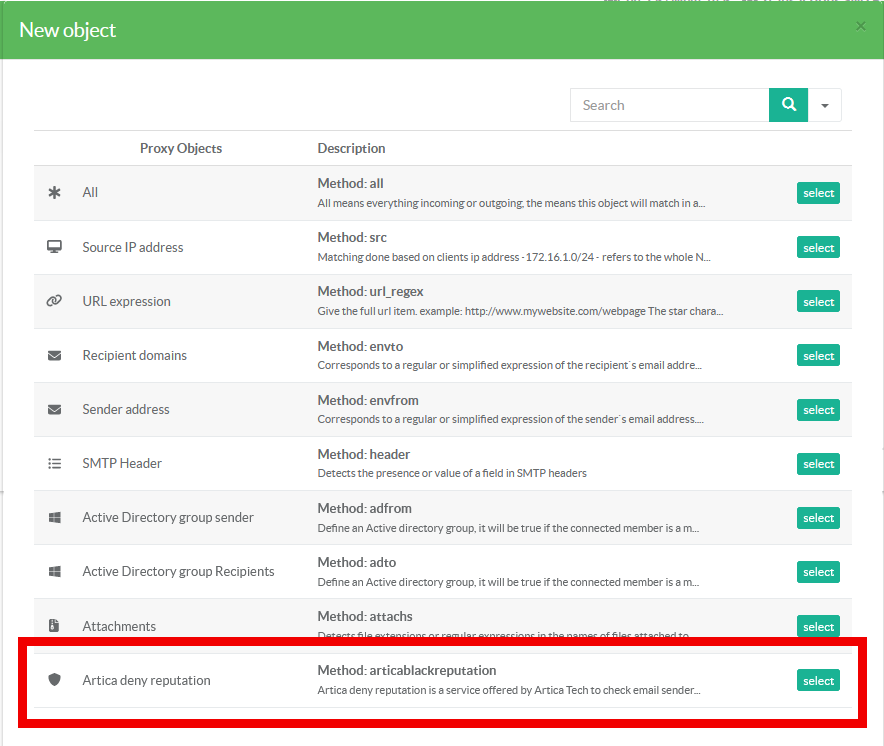Click the file icon beside Attachments
This screenshot has width=884, height=746.
[x=55, y=626]
